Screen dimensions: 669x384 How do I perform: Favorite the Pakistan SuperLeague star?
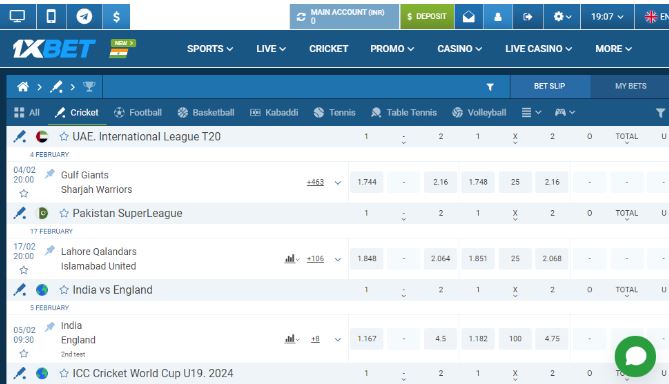point(64,213)
